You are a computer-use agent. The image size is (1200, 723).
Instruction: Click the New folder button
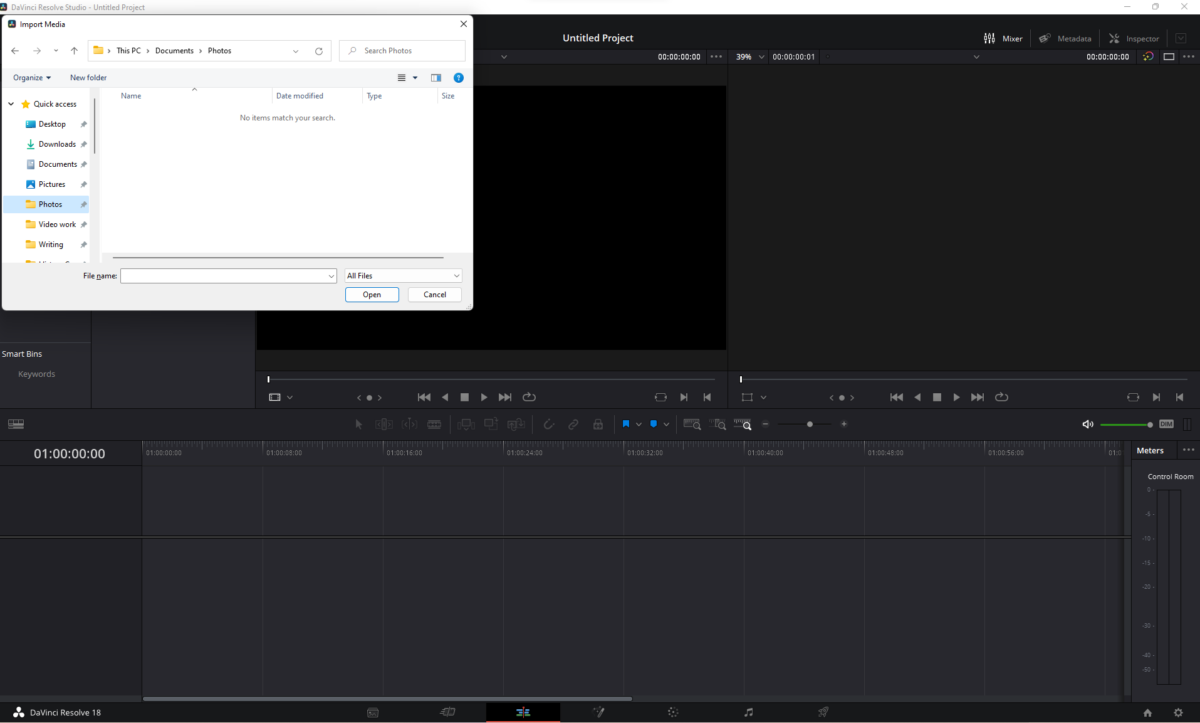coord(88,78)
